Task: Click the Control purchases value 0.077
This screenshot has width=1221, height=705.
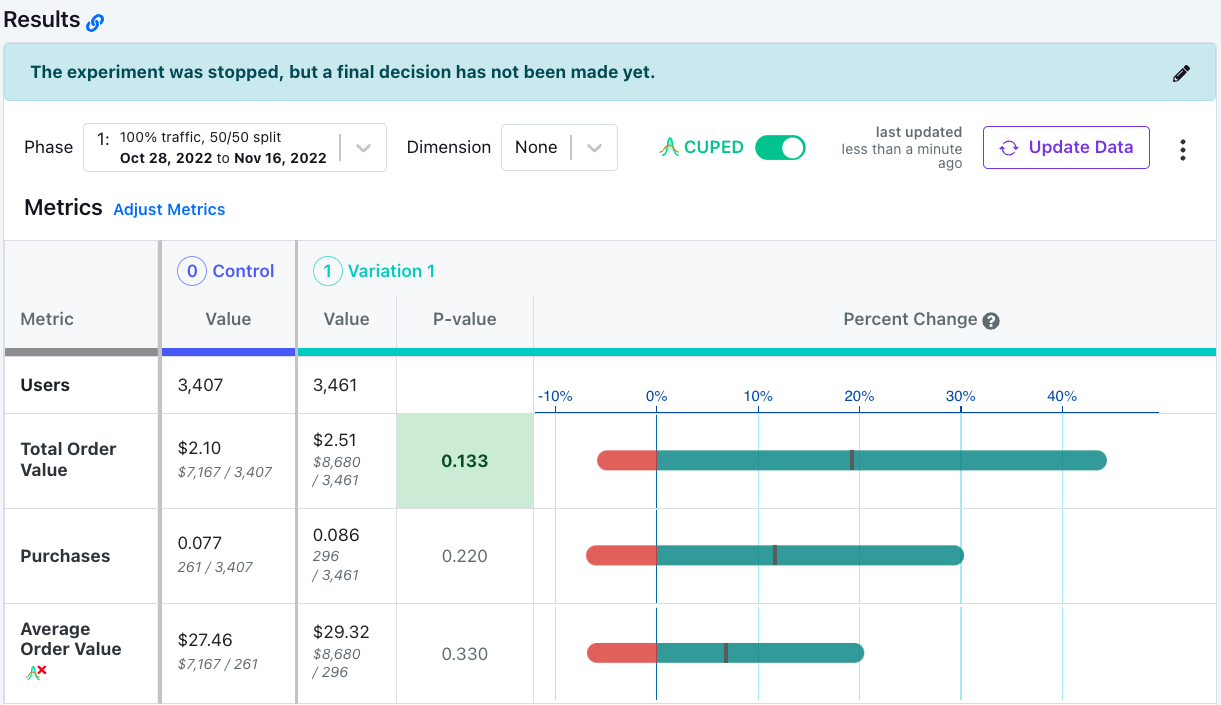Action: click(198, 544)
